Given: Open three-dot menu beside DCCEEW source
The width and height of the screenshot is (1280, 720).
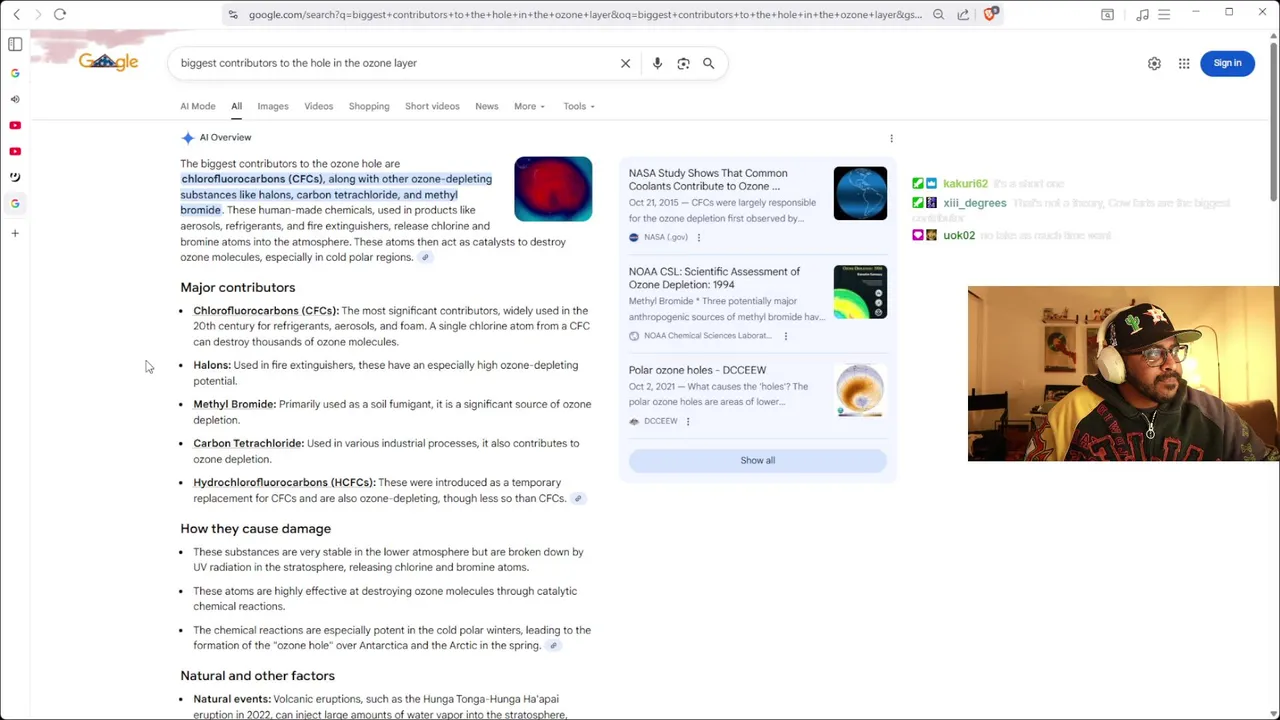Looking at the screenshot, I should pyautogui.click(x=687, y=421).
